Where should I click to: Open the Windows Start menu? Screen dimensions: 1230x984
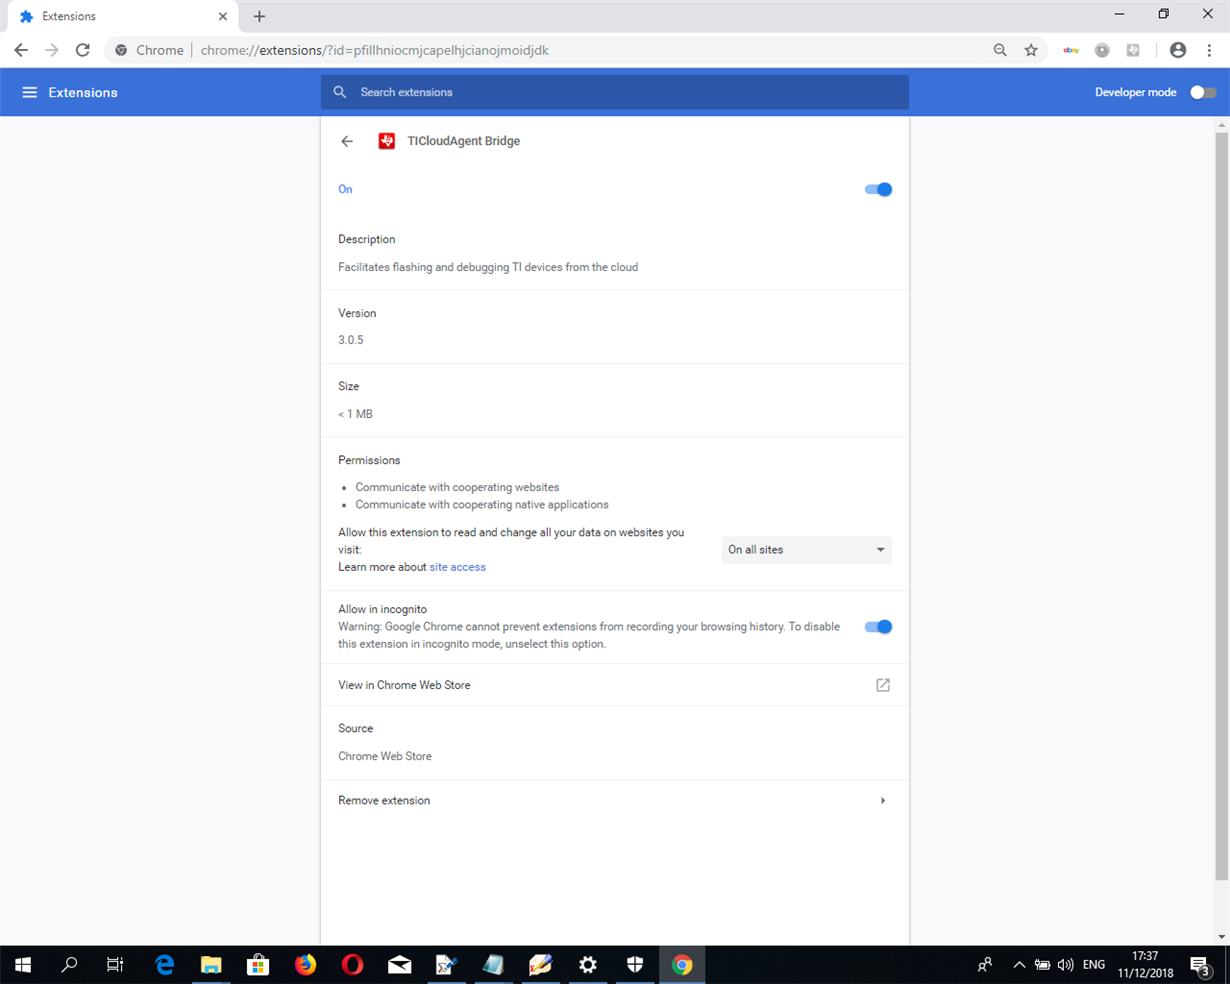click(x=22, y=965)
